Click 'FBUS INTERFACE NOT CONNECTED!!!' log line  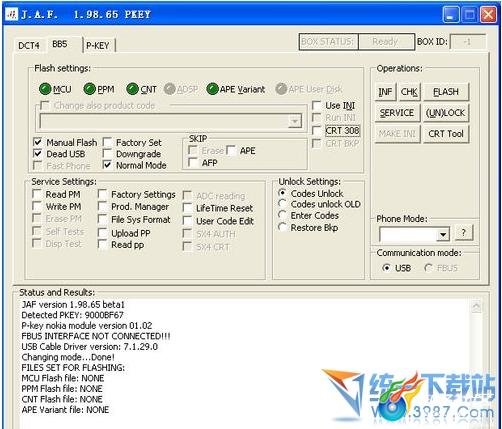click(96, 336)
